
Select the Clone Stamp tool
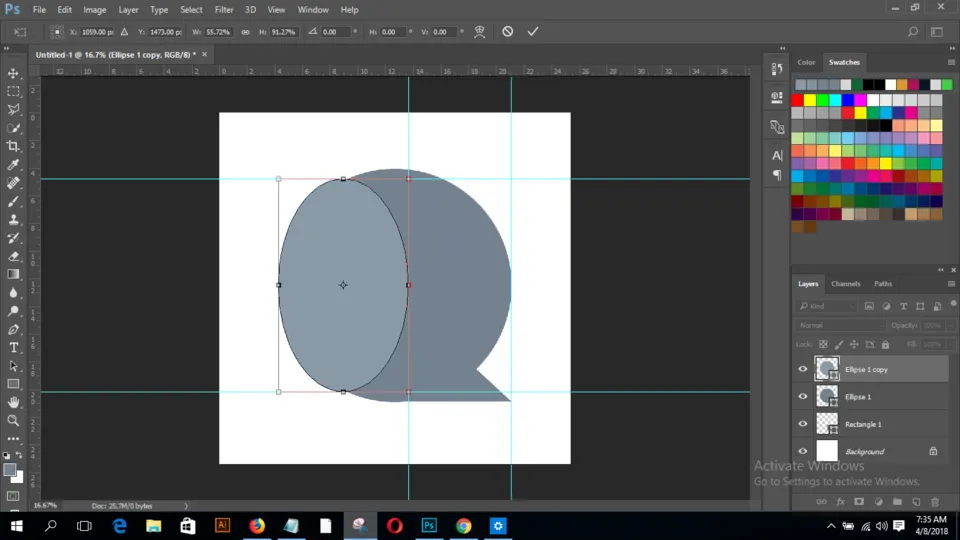coord(13,220)
